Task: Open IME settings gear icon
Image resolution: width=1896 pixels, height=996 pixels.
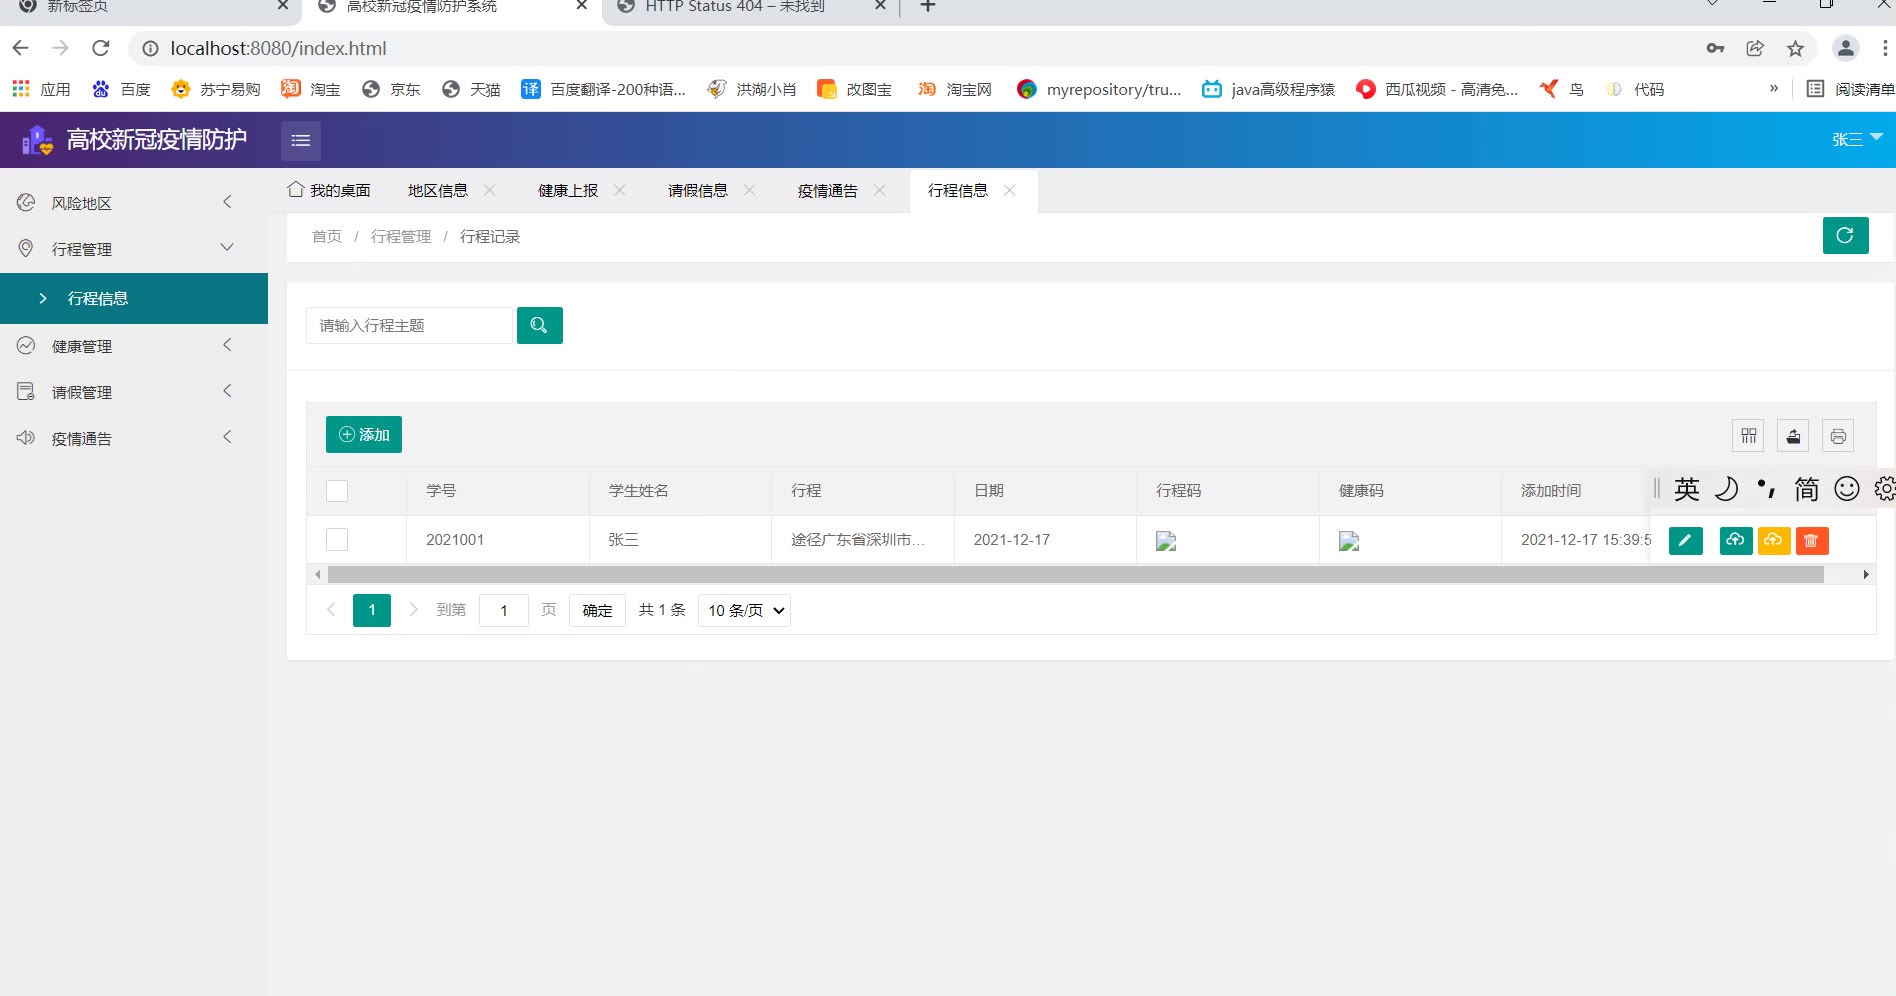Action: pos(1885,488)
